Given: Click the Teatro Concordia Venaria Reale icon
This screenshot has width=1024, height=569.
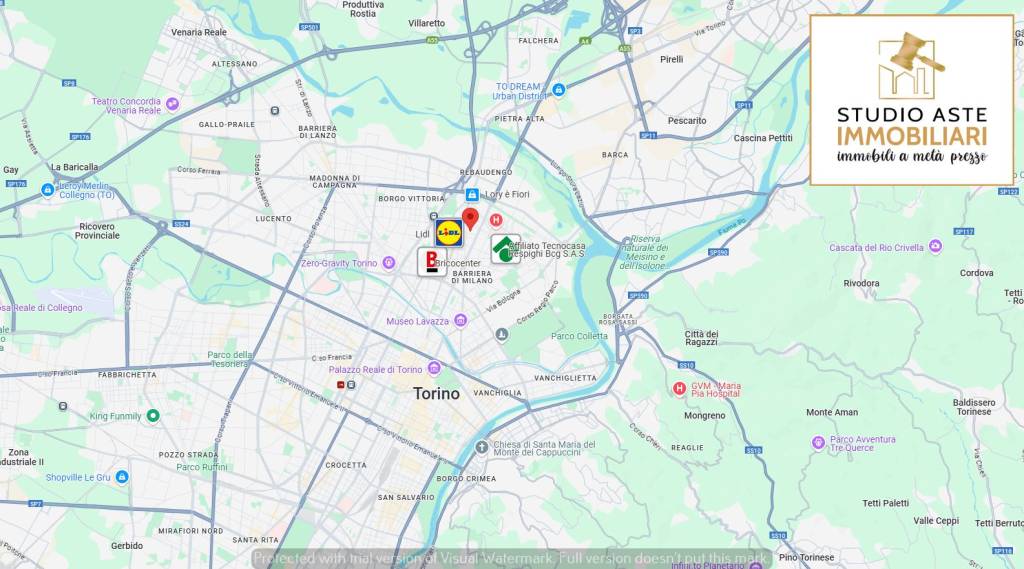Looking at the screenshot, I should [x=172, y=104].
